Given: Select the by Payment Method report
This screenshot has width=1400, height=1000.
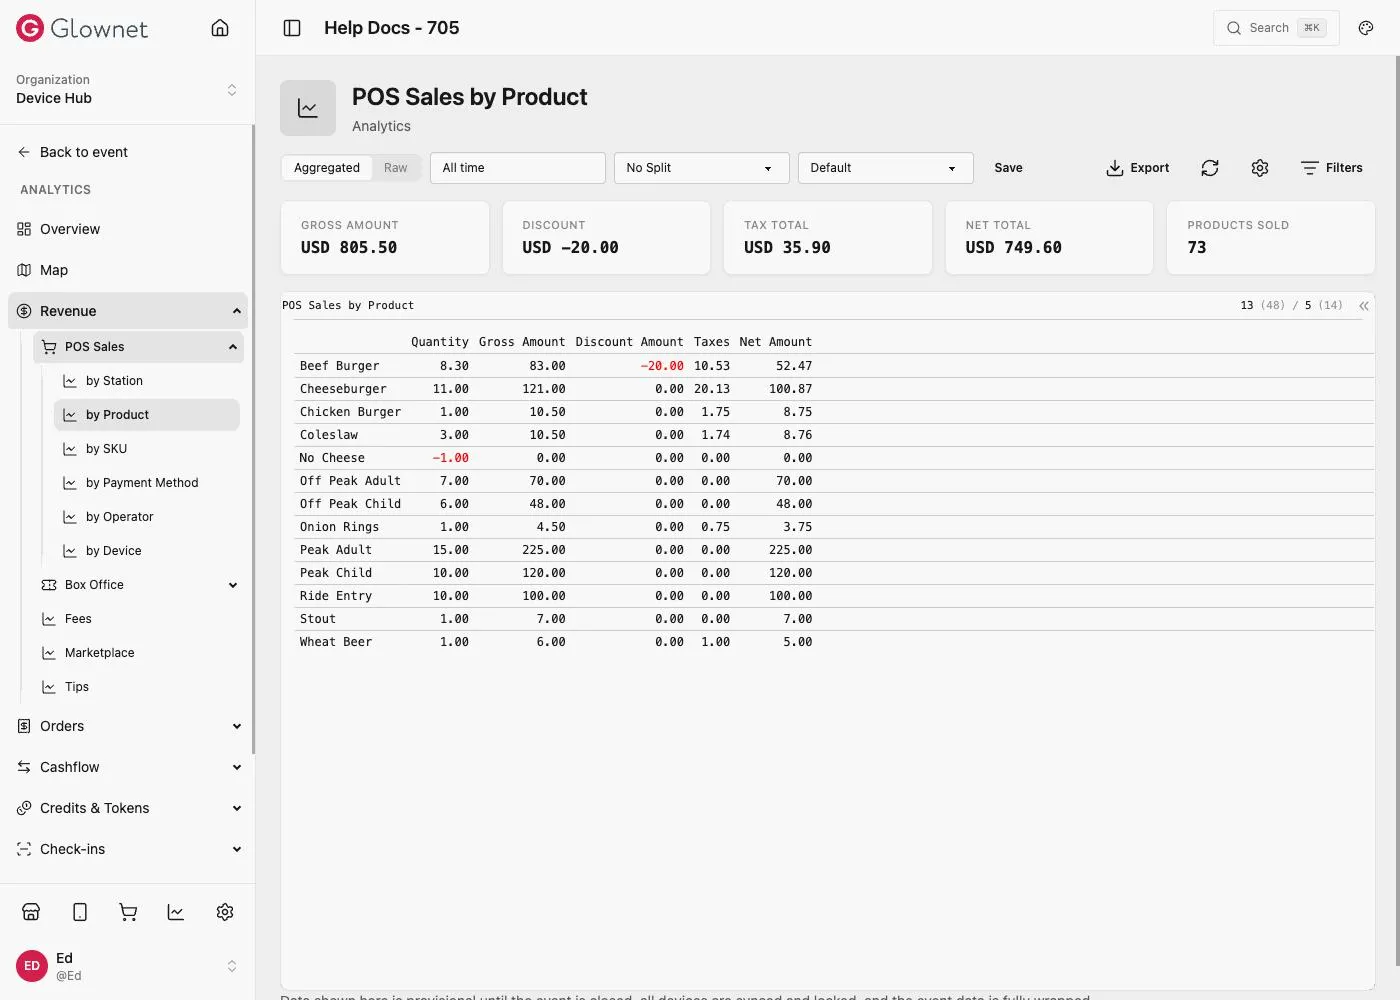Looking at the screenshot, I should [x=147, y=483].
